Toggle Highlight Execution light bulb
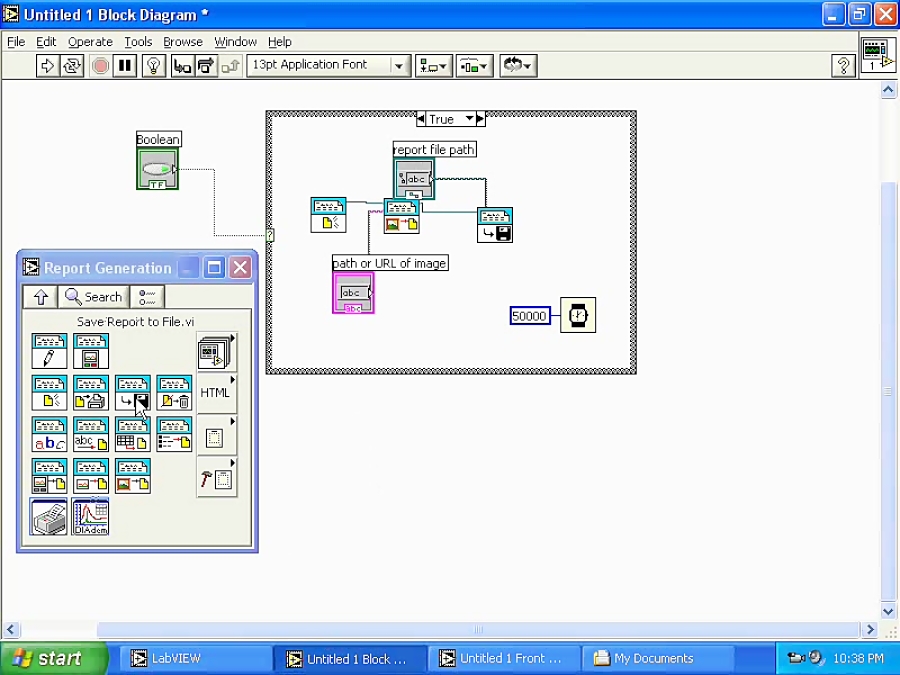 [153, 66]
